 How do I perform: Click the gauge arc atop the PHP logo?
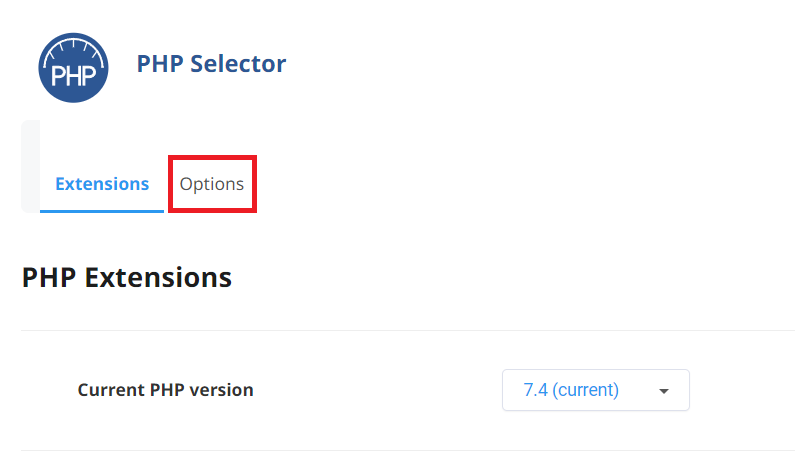click(x=73, y=43)
